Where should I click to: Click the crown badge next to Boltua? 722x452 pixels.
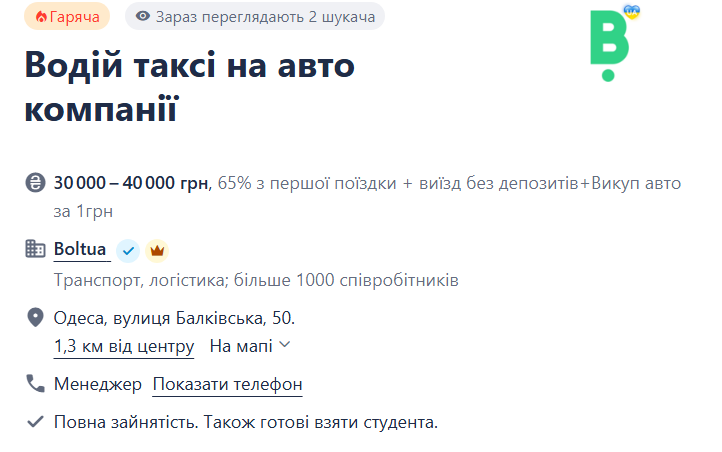tap(156, 250)
